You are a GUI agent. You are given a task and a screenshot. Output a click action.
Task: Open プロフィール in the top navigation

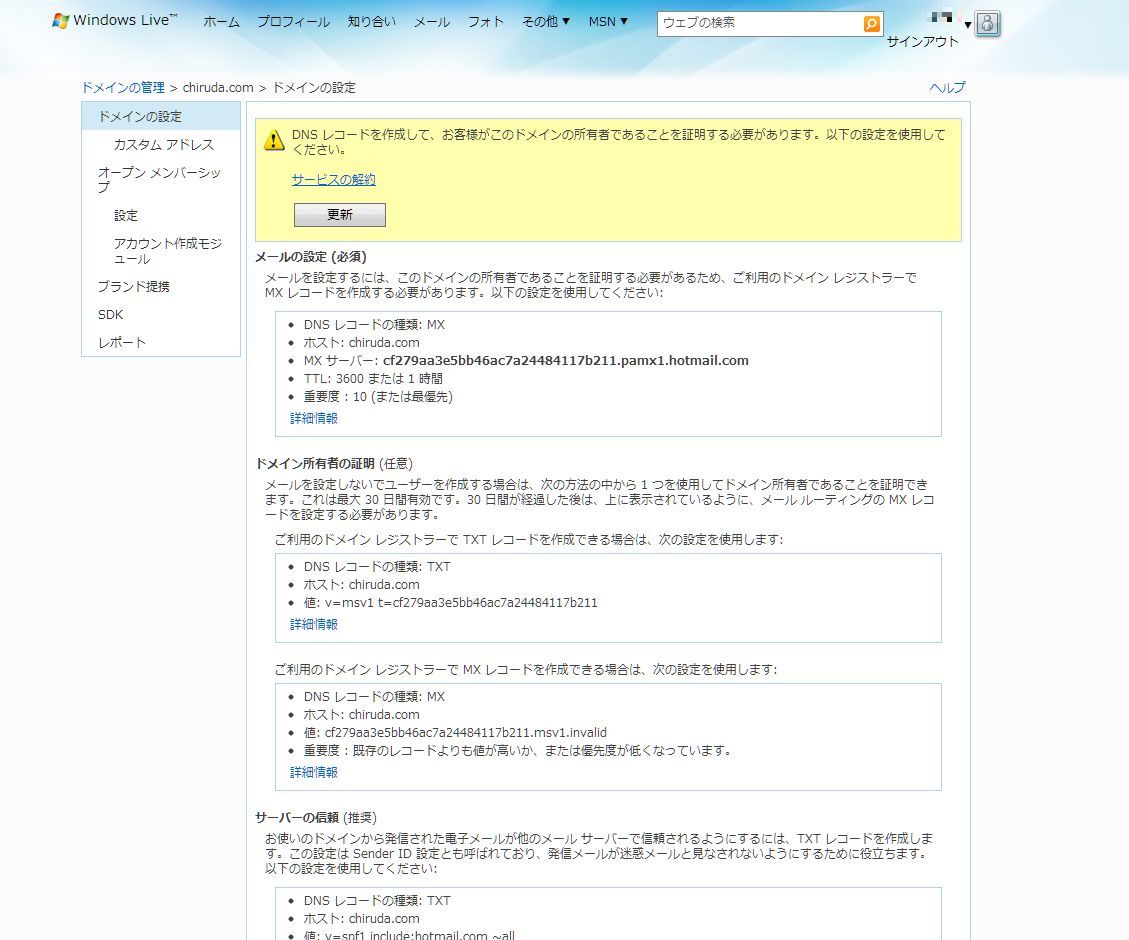click(294, 22)
